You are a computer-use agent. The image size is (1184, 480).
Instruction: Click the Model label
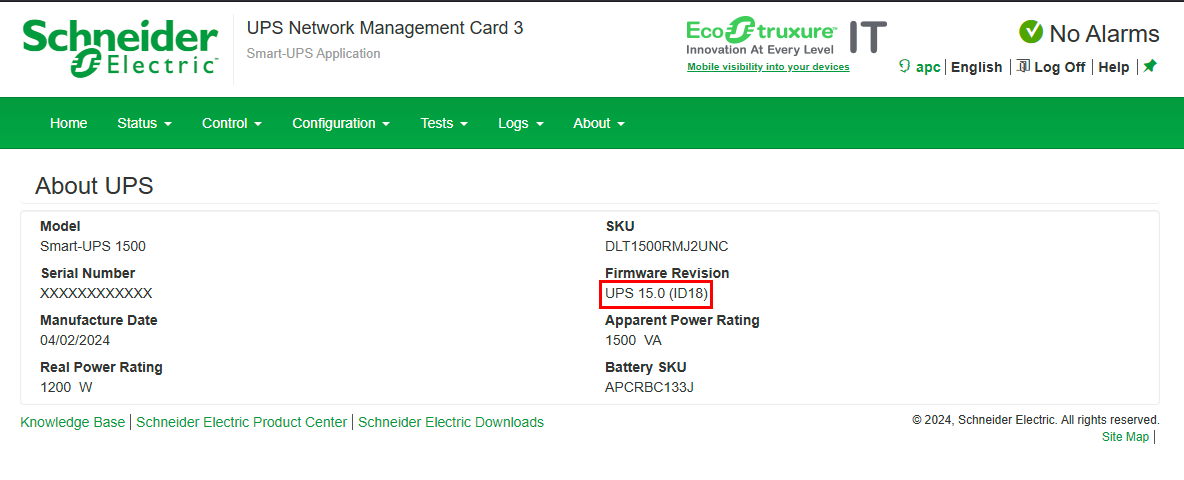tap(60, 226)
